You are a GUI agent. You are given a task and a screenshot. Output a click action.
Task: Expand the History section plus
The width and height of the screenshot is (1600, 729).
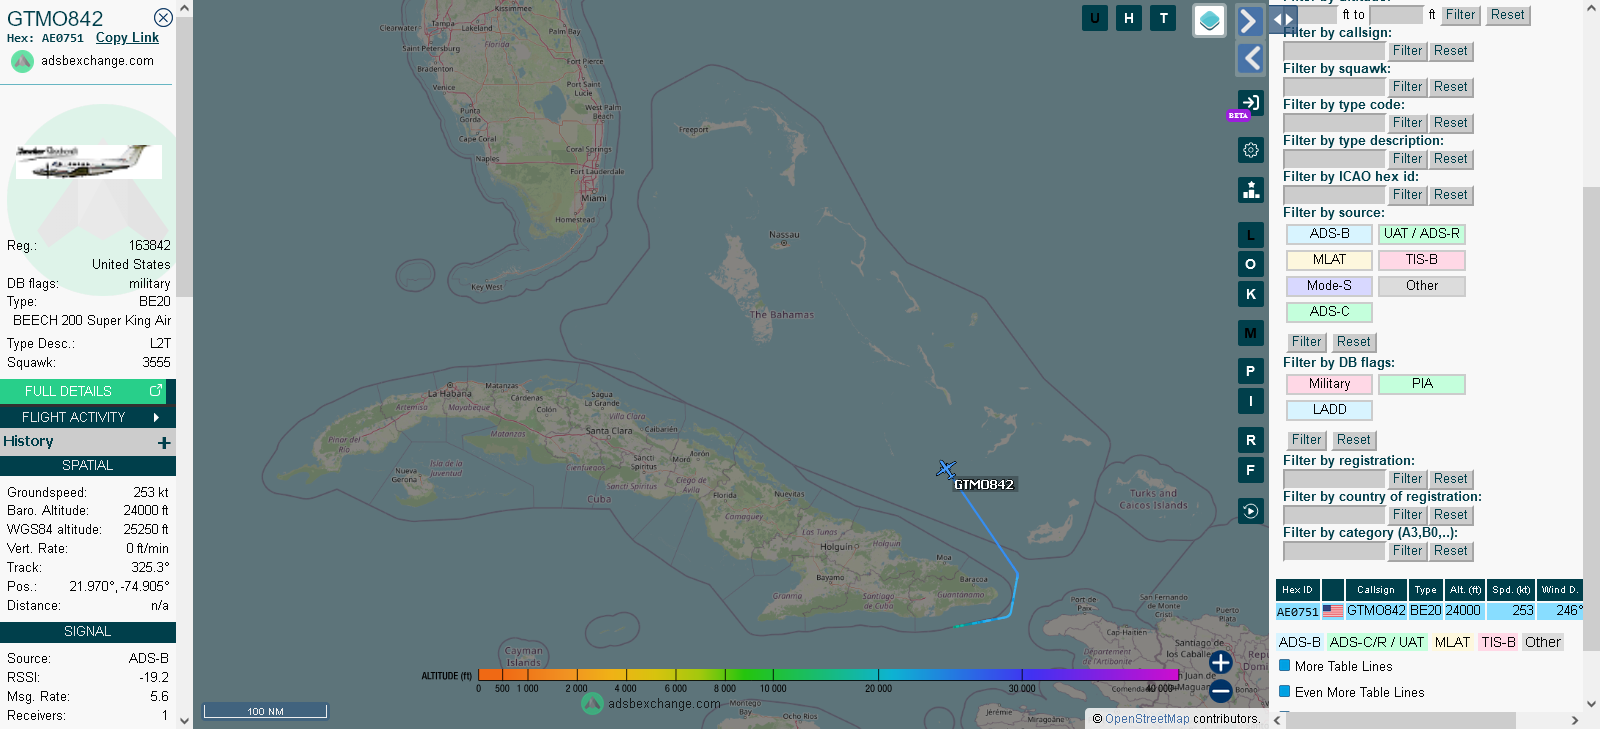(164, 442)
